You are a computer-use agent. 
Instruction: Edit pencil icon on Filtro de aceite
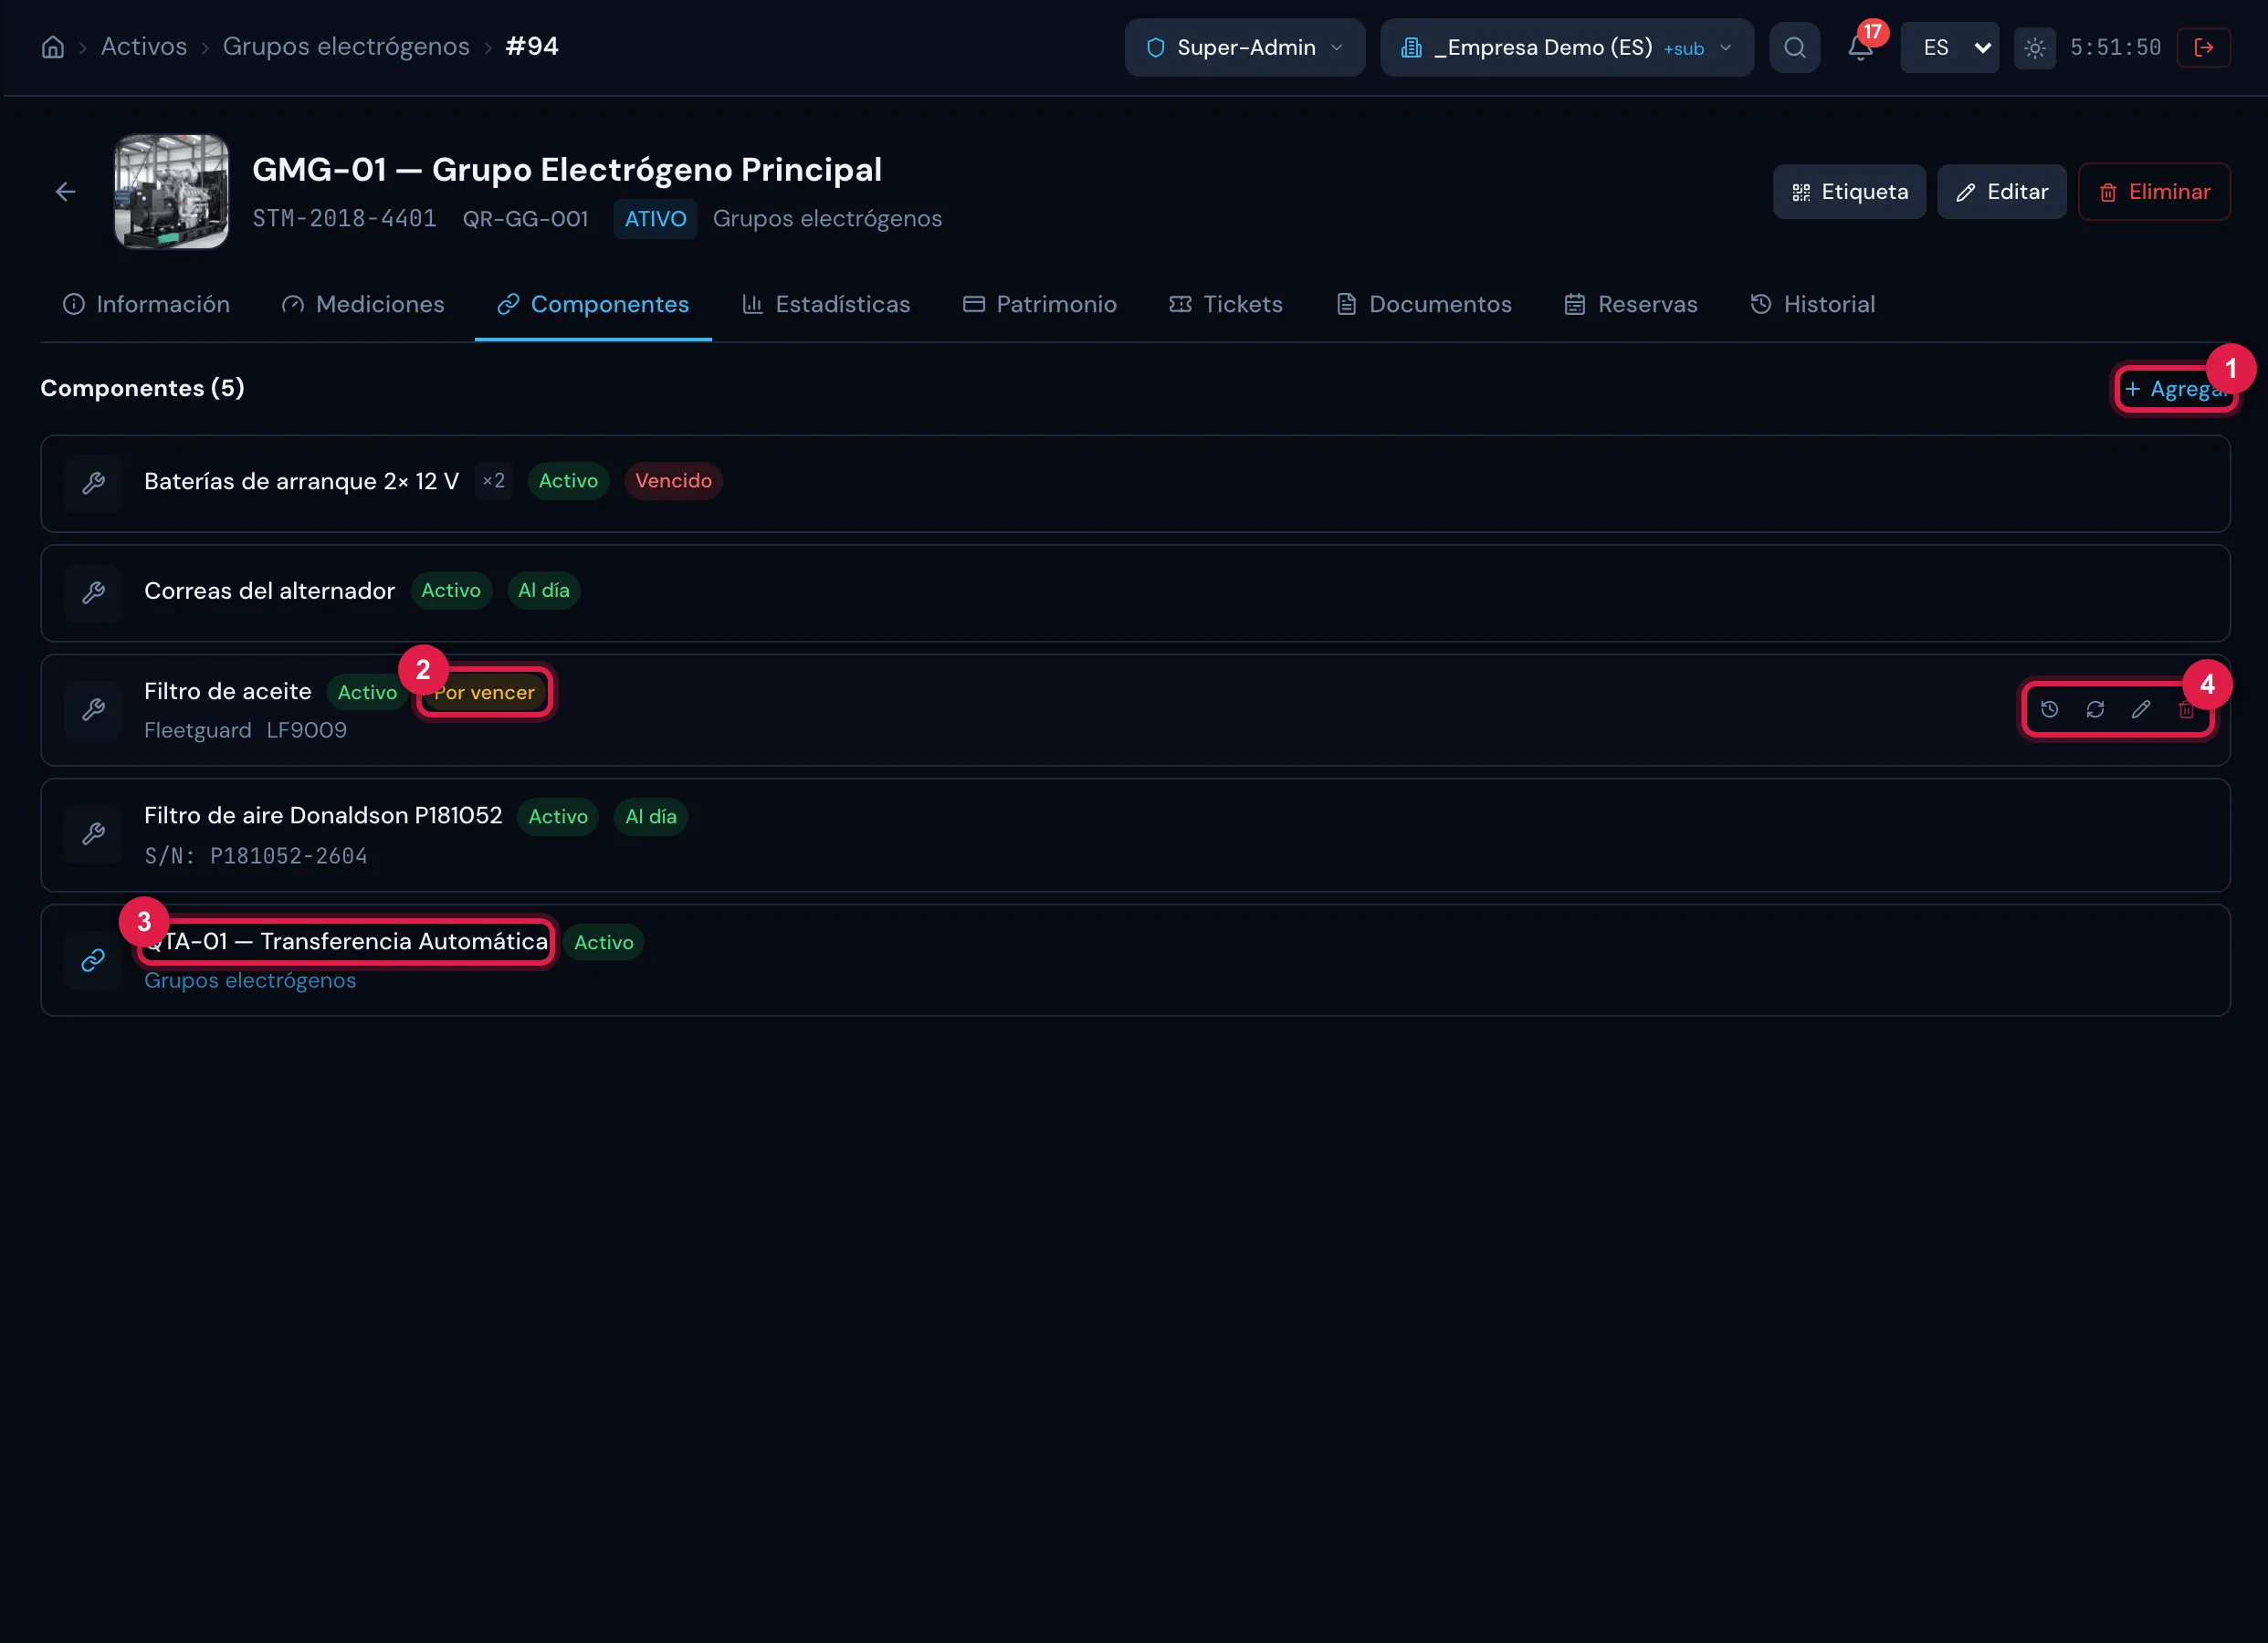2140,709
